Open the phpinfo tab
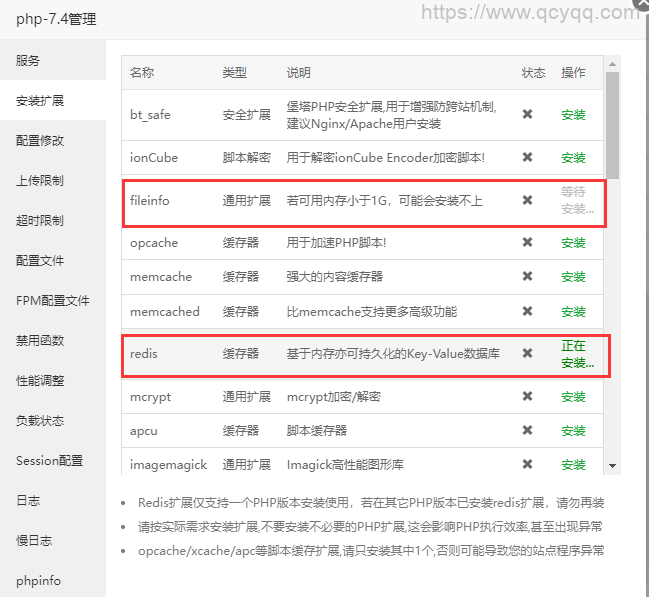Image resolution: width=649 pixels, height=597 pixels. coord(37,580)
